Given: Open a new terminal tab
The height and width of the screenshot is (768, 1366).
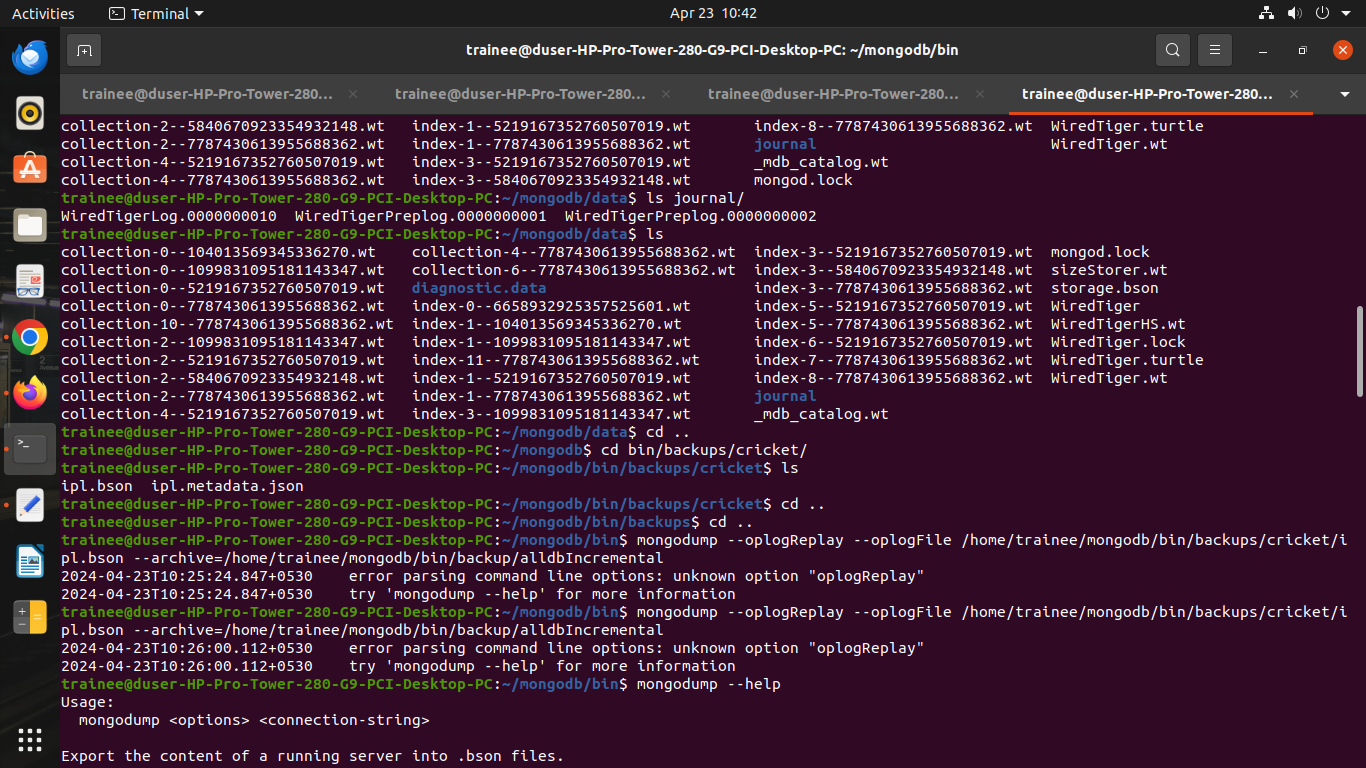Looking at the screenshot, I should coord(84,50).
